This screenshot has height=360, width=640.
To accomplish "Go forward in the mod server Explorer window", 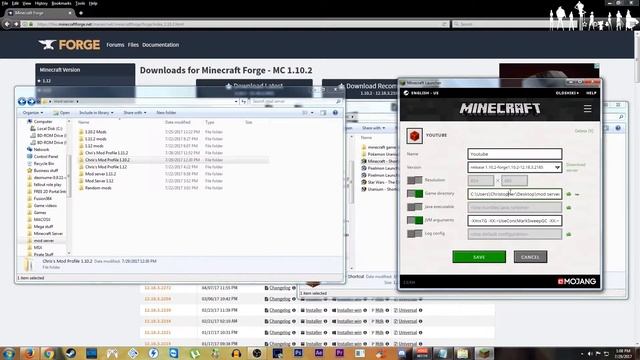I will click(31, 101).
